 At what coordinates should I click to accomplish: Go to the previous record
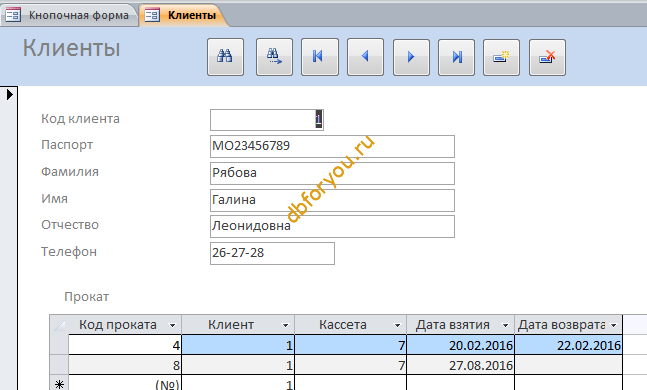point(365,57)
